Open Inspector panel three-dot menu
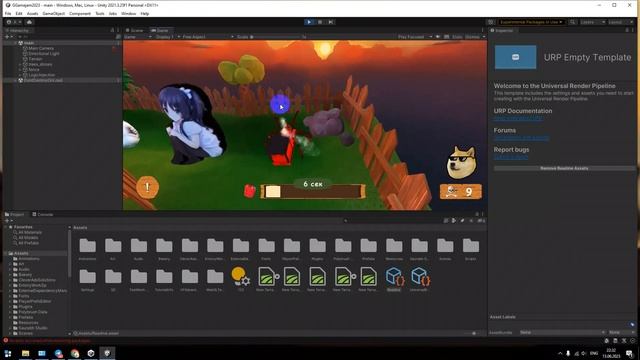640x360 pixels. (x=633, y=30)
